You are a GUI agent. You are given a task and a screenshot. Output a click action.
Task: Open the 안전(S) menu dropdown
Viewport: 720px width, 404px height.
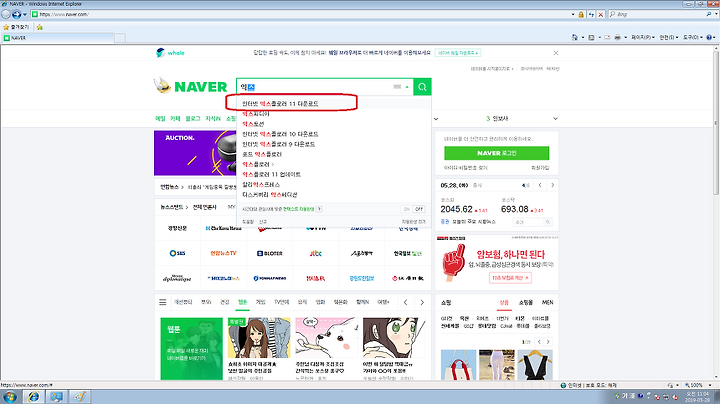(669, 37)
